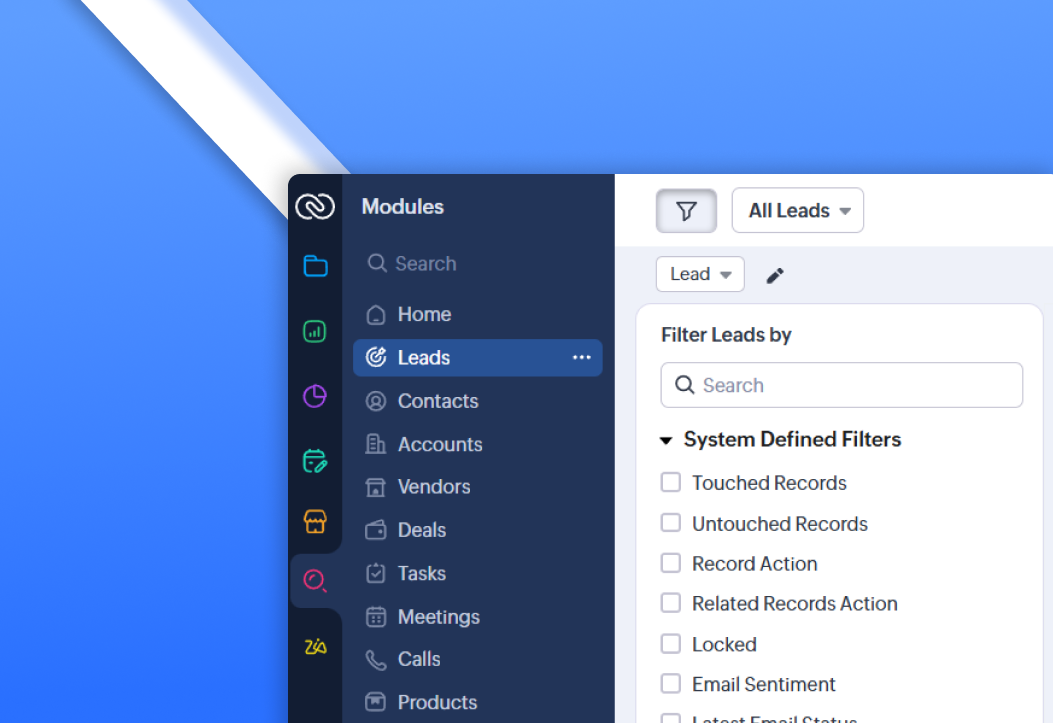Click the pink magnifier rail icon
The image size is (1053, 723).
(x=315, y=581)
